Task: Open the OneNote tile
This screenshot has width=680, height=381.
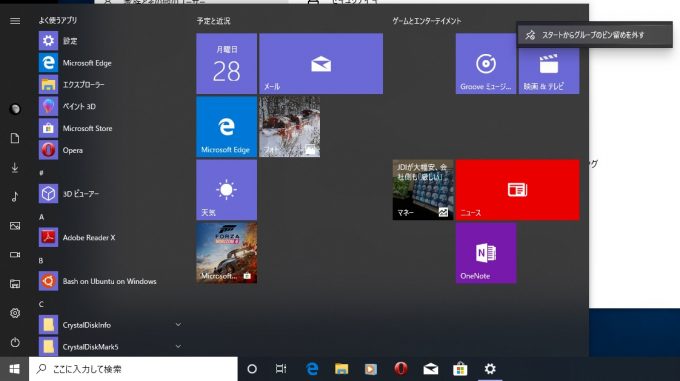Action: point(486,253)
